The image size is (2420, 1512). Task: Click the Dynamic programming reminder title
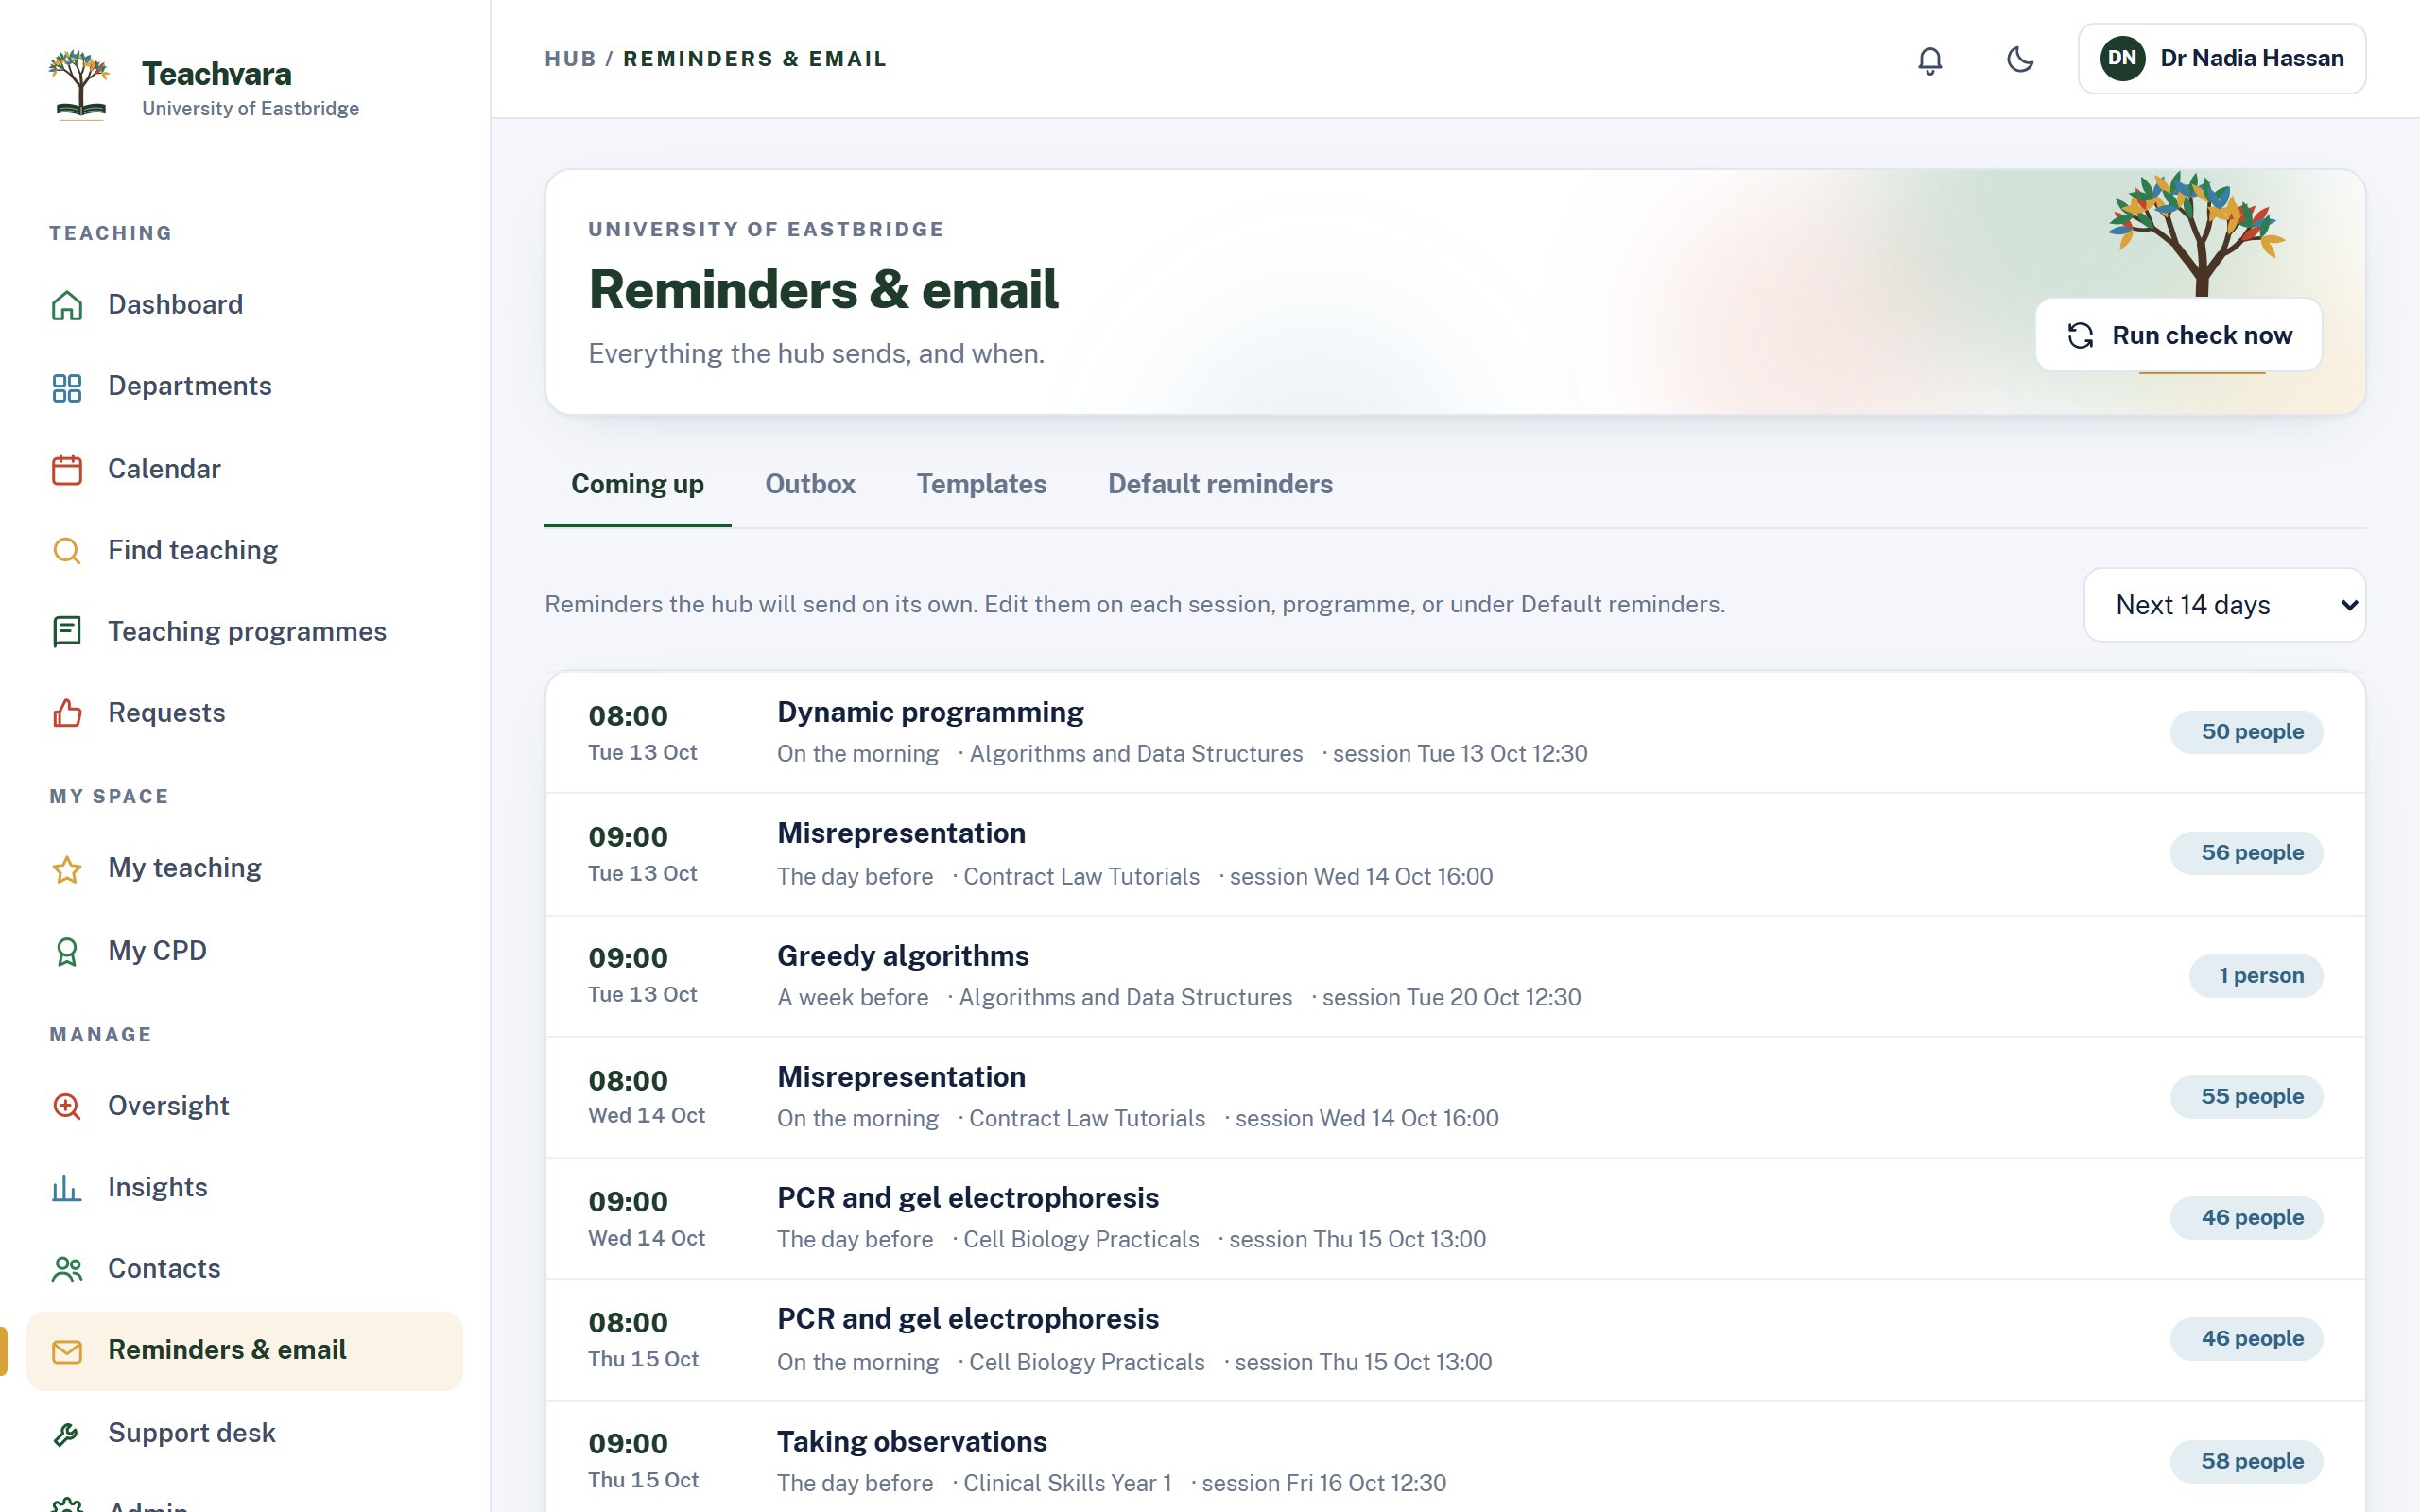[930, 712]
